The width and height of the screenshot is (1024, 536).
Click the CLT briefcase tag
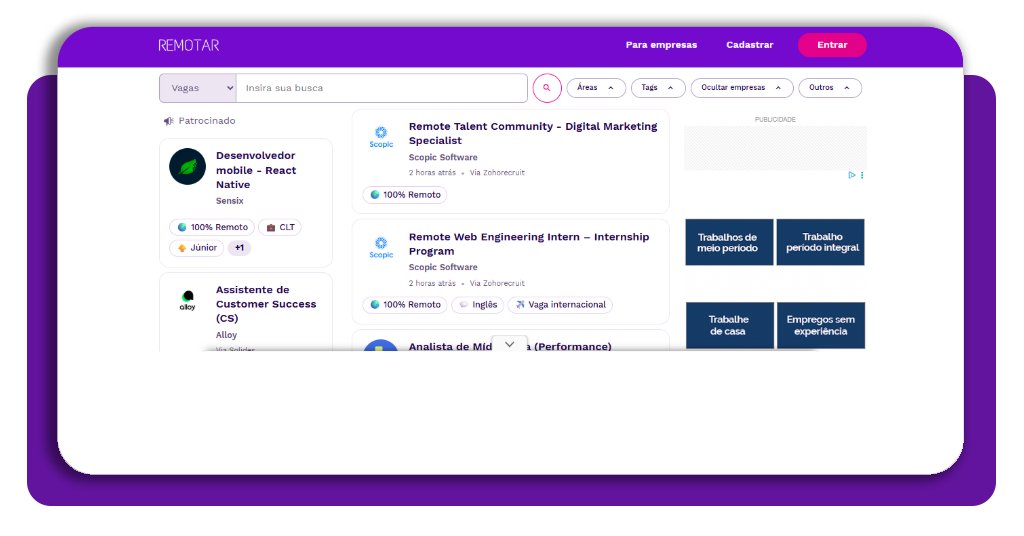click(280, 227)
